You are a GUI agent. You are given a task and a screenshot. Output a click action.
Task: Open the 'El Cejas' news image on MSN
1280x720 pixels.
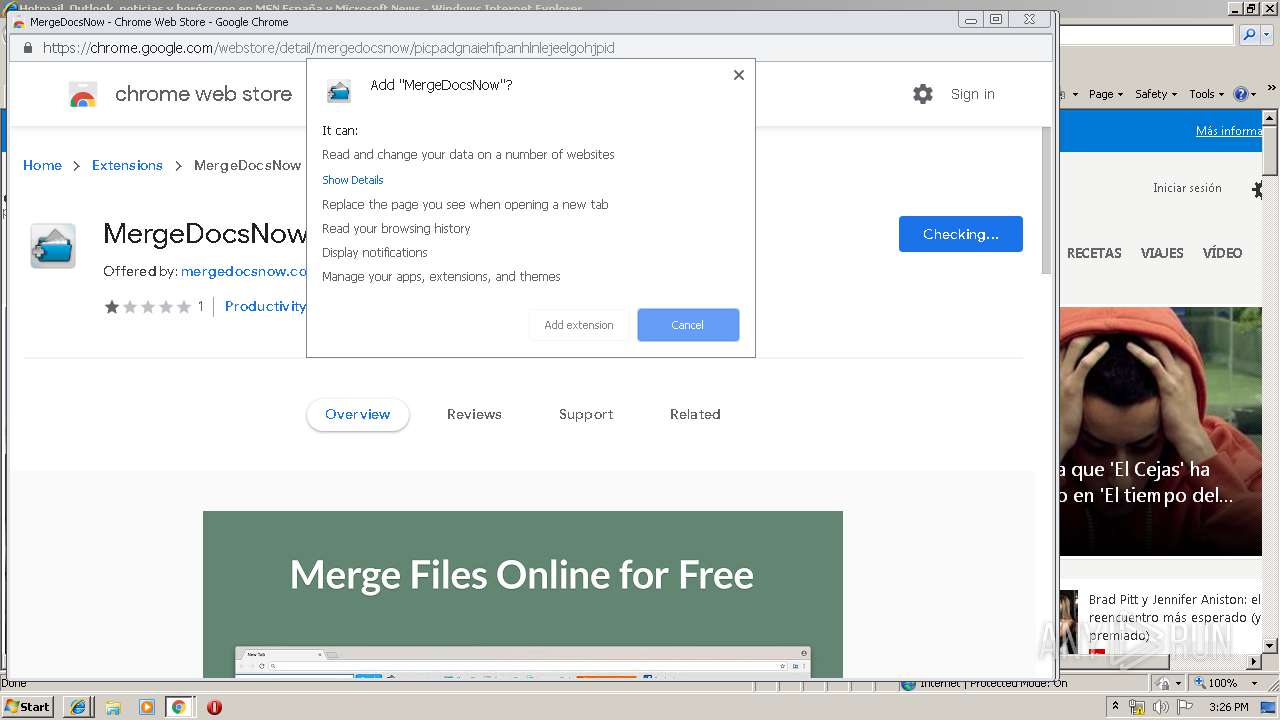1161,431
